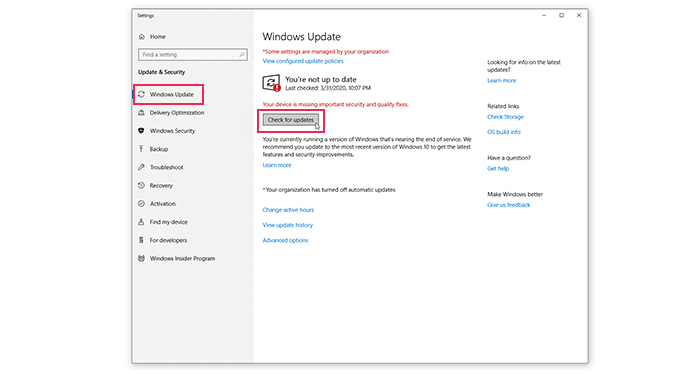Viewport: 700px width, 374px height.
Task: Go to Windows Security section
Action: 172,131
